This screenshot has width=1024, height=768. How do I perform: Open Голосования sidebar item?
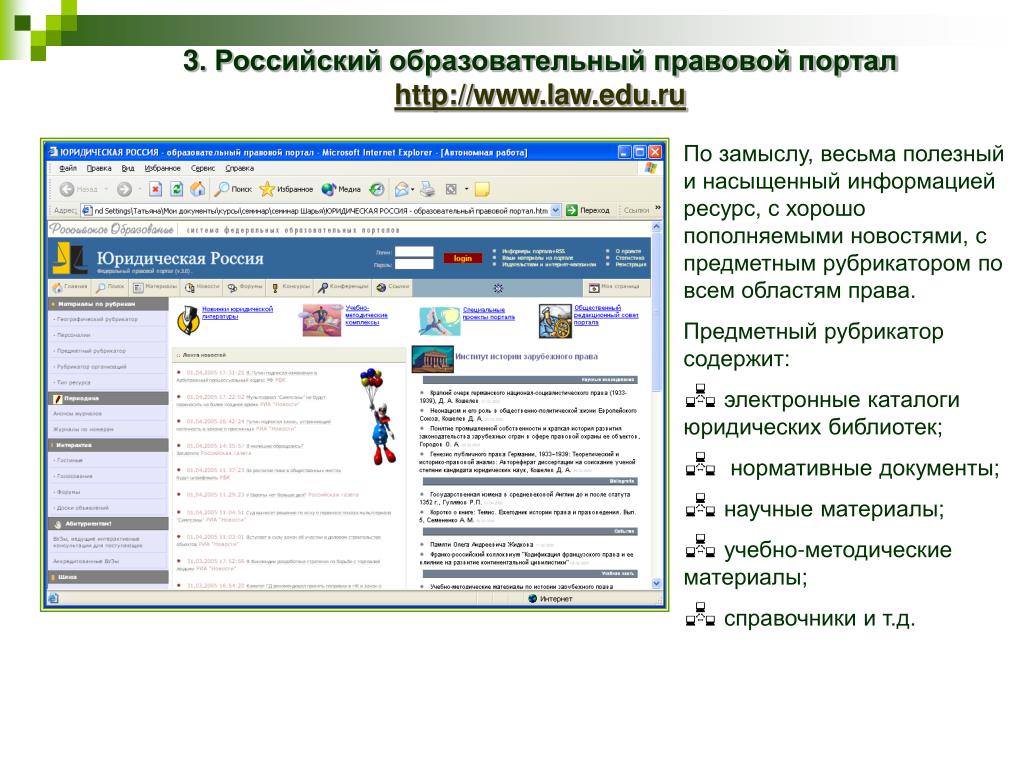pyautogui.click(x=74, y=477)
